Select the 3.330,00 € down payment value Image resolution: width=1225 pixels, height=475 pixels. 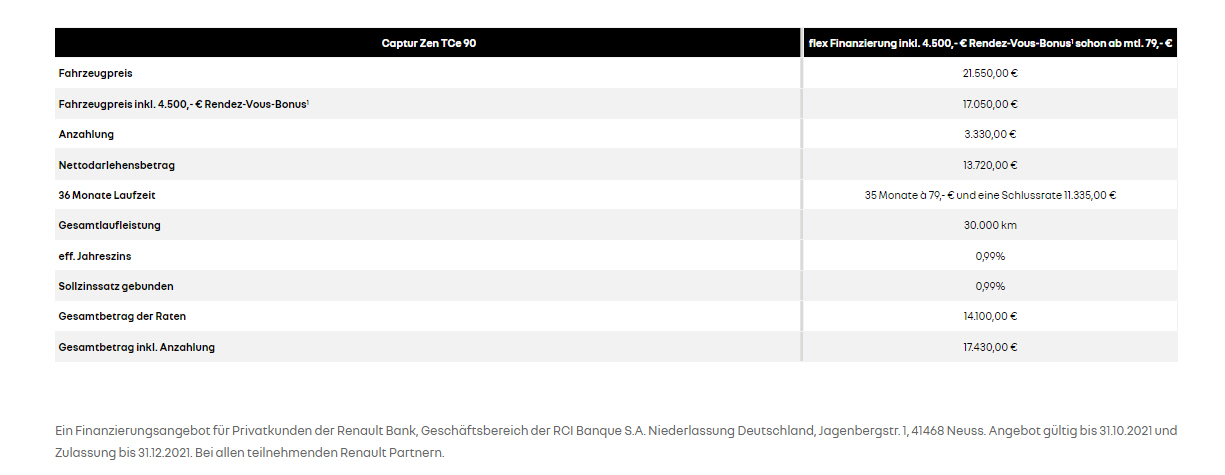990,134
